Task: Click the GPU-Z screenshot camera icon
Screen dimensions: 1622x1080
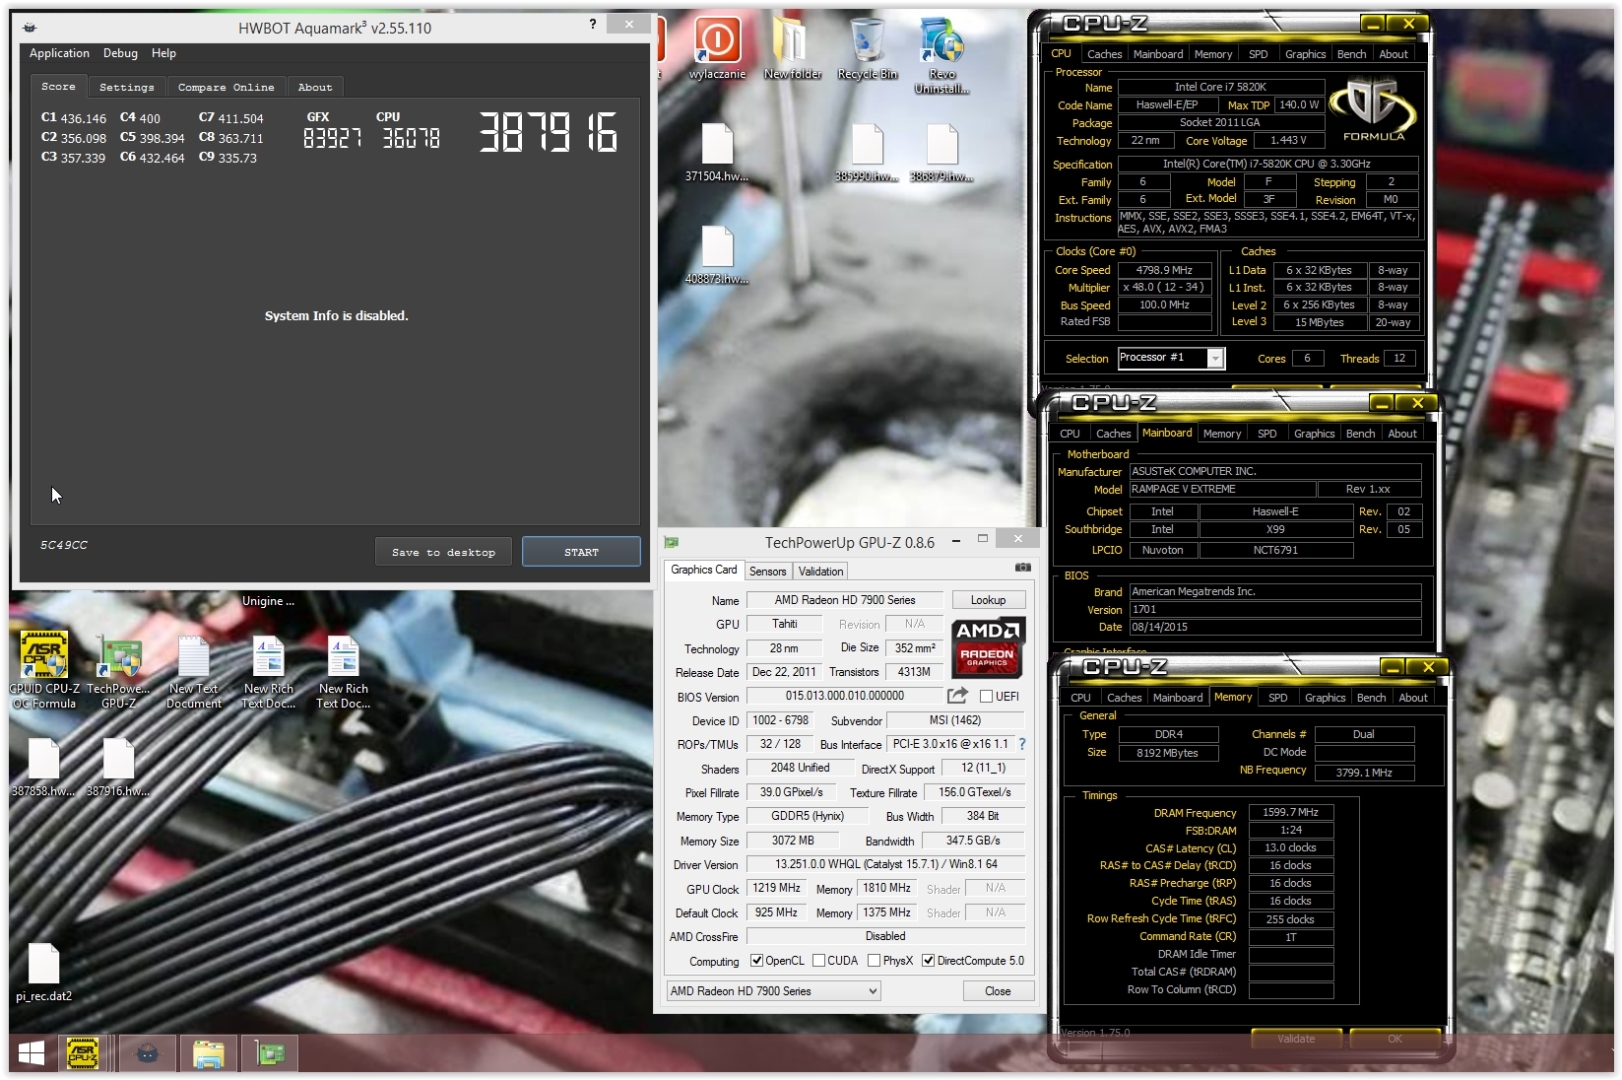Action: (1022, 568)
